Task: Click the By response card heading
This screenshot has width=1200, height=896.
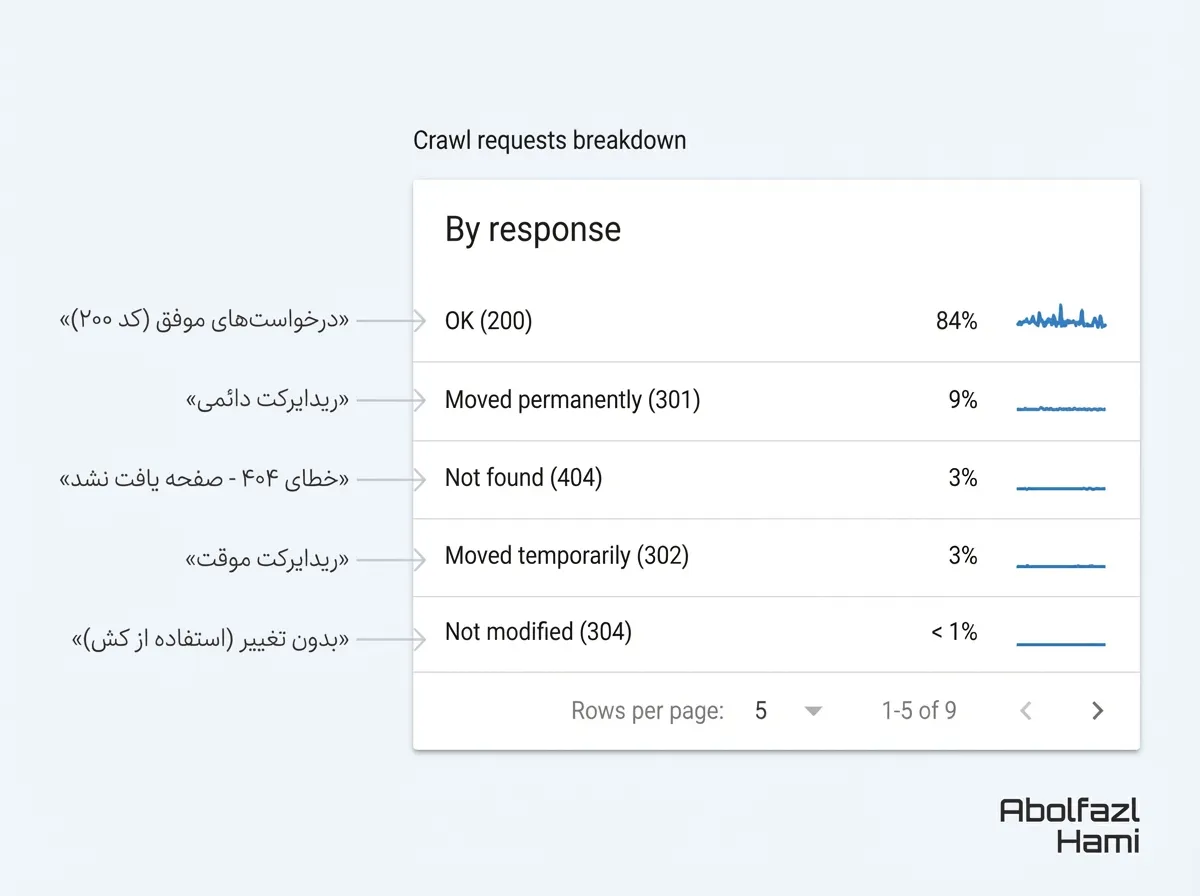Action: (533, 230)
